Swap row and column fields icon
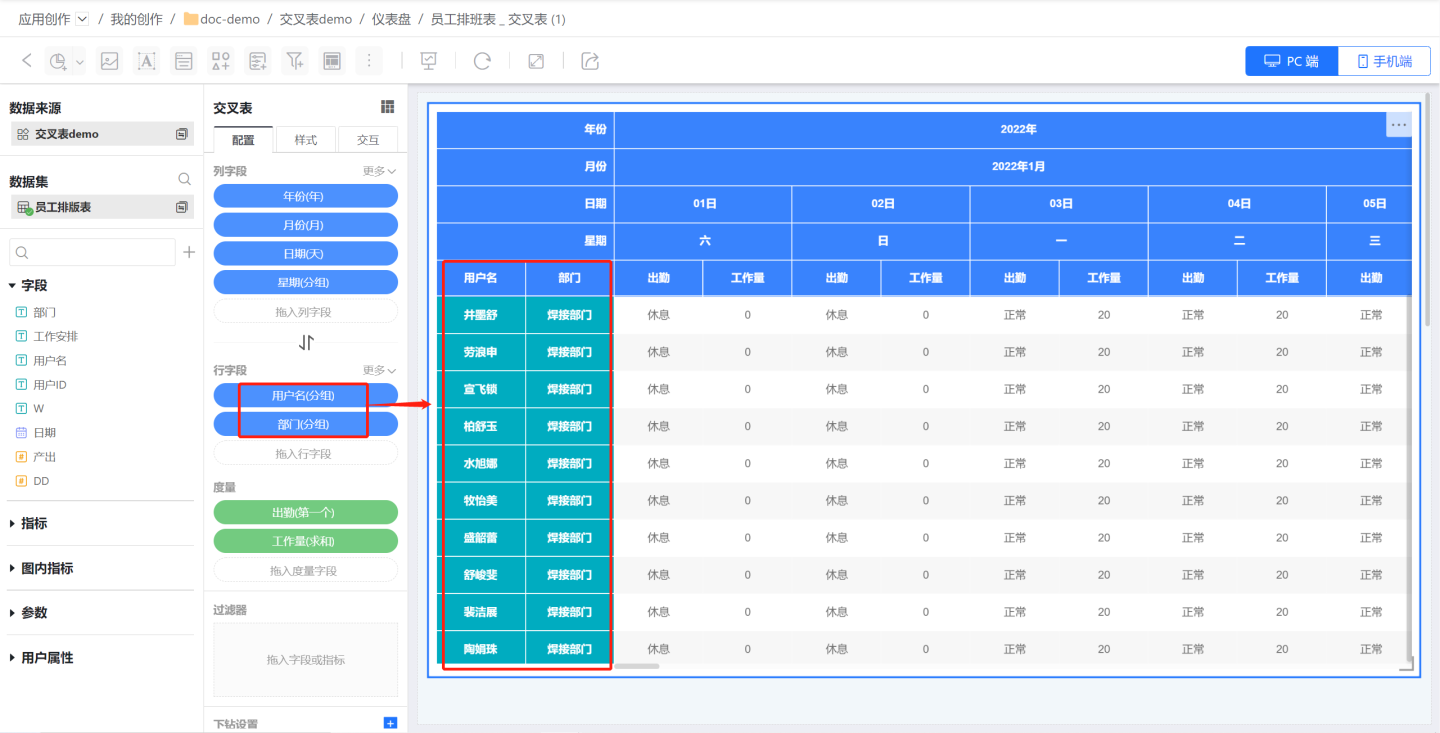 pyautogui.click(x=306, y=342)
